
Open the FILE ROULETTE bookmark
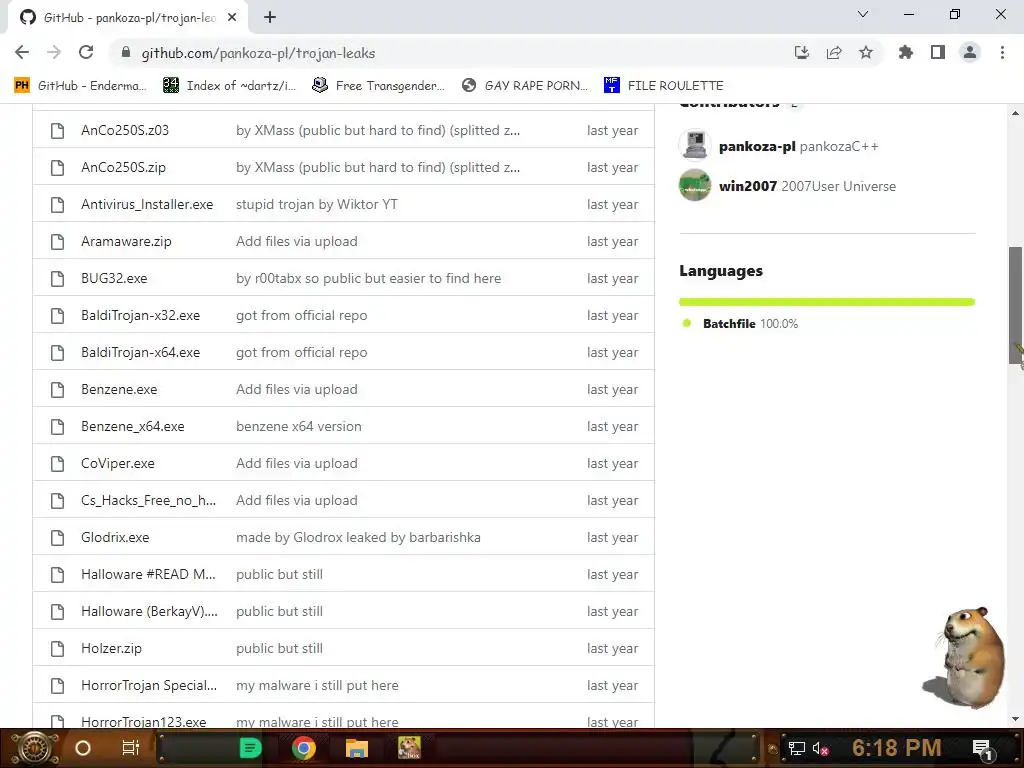click(664, 86)
